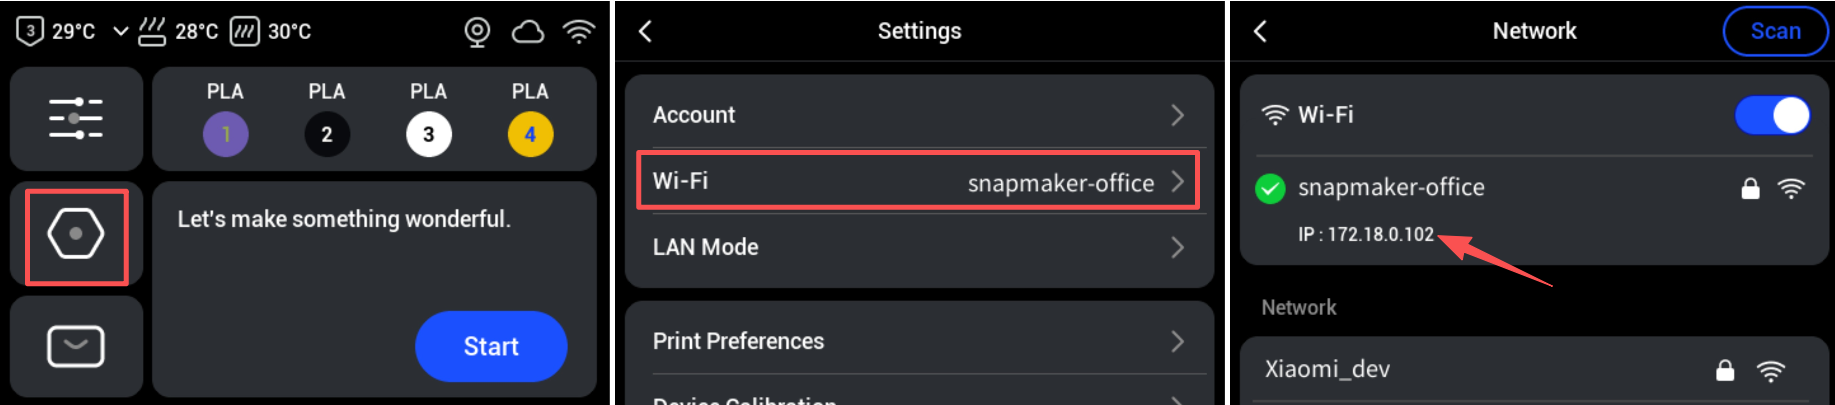Viewport: 1835px width, 405px height.
Task: Select the yellow PLA filament slot 4
Action: coord(530,134)
